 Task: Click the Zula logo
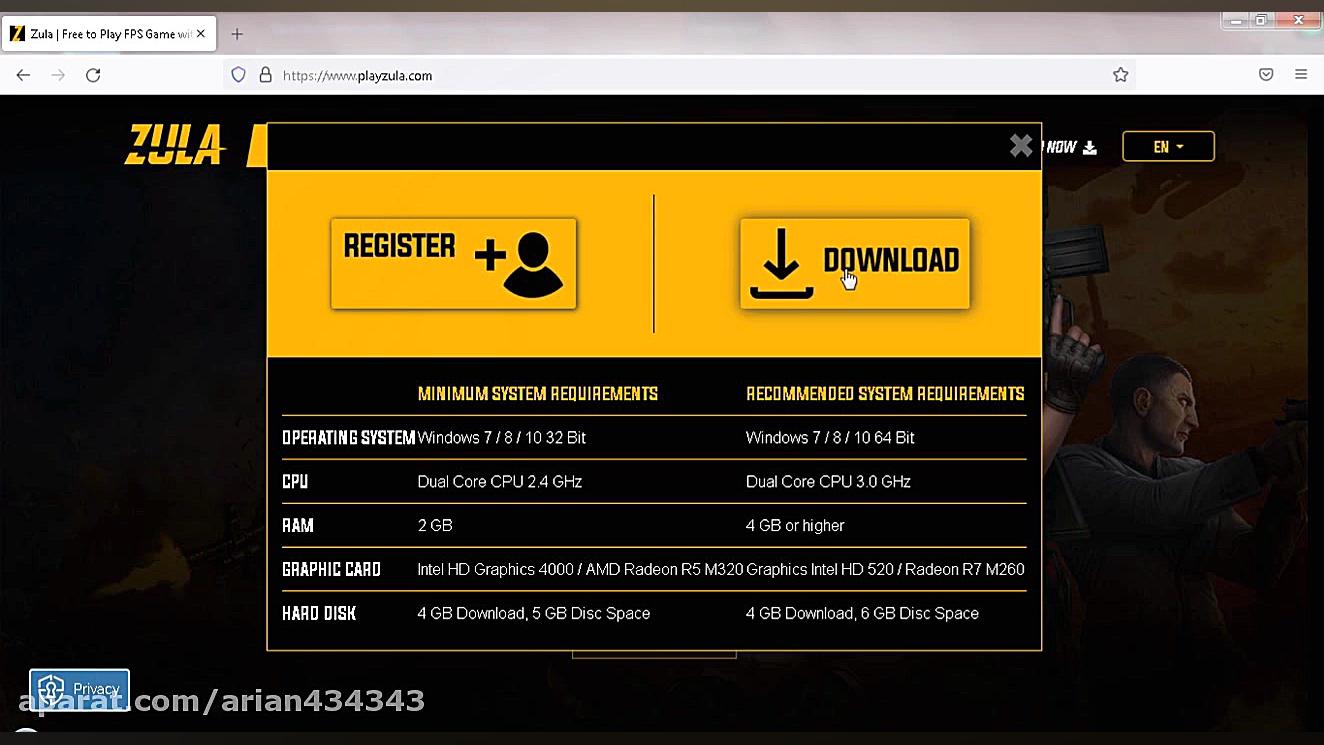pyautogui.click(x=174, y=146)
